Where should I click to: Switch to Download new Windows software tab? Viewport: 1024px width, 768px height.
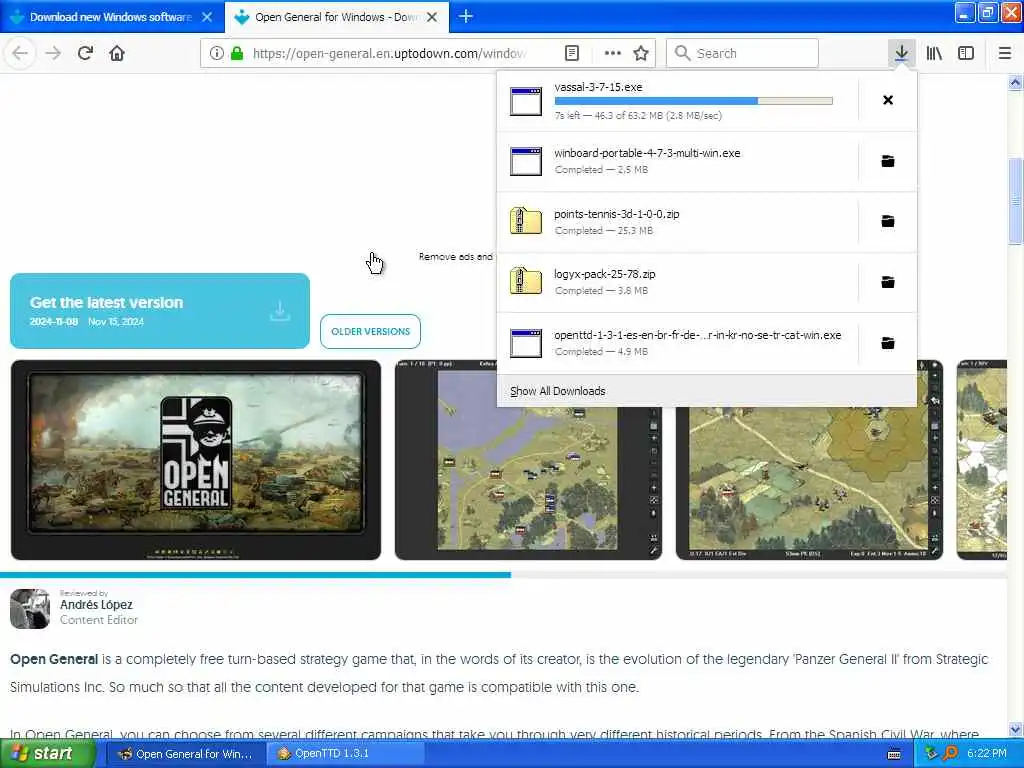110,17
